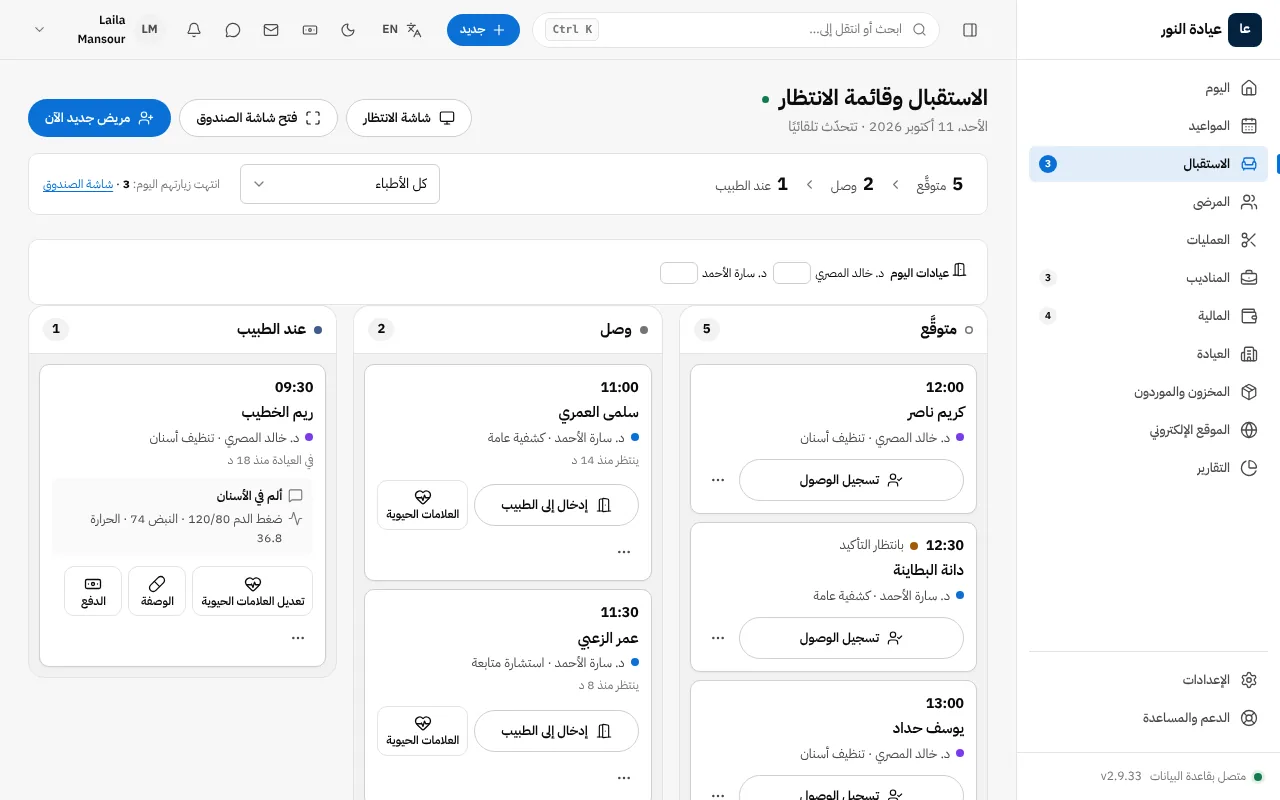
Task: Open المرضى patients sidebar item
Action: point(1148,202)
